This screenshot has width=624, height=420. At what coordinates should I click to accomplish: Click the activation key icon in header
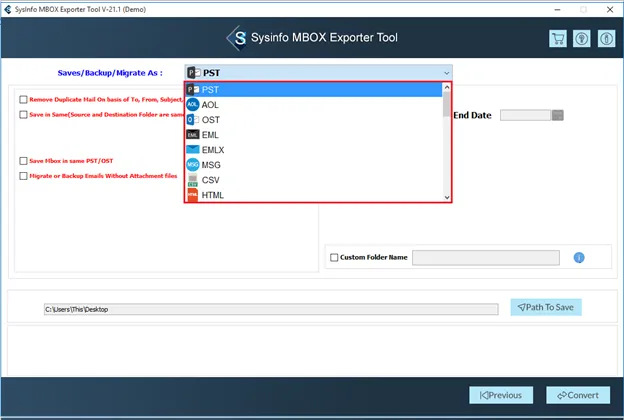click(581, 39)
